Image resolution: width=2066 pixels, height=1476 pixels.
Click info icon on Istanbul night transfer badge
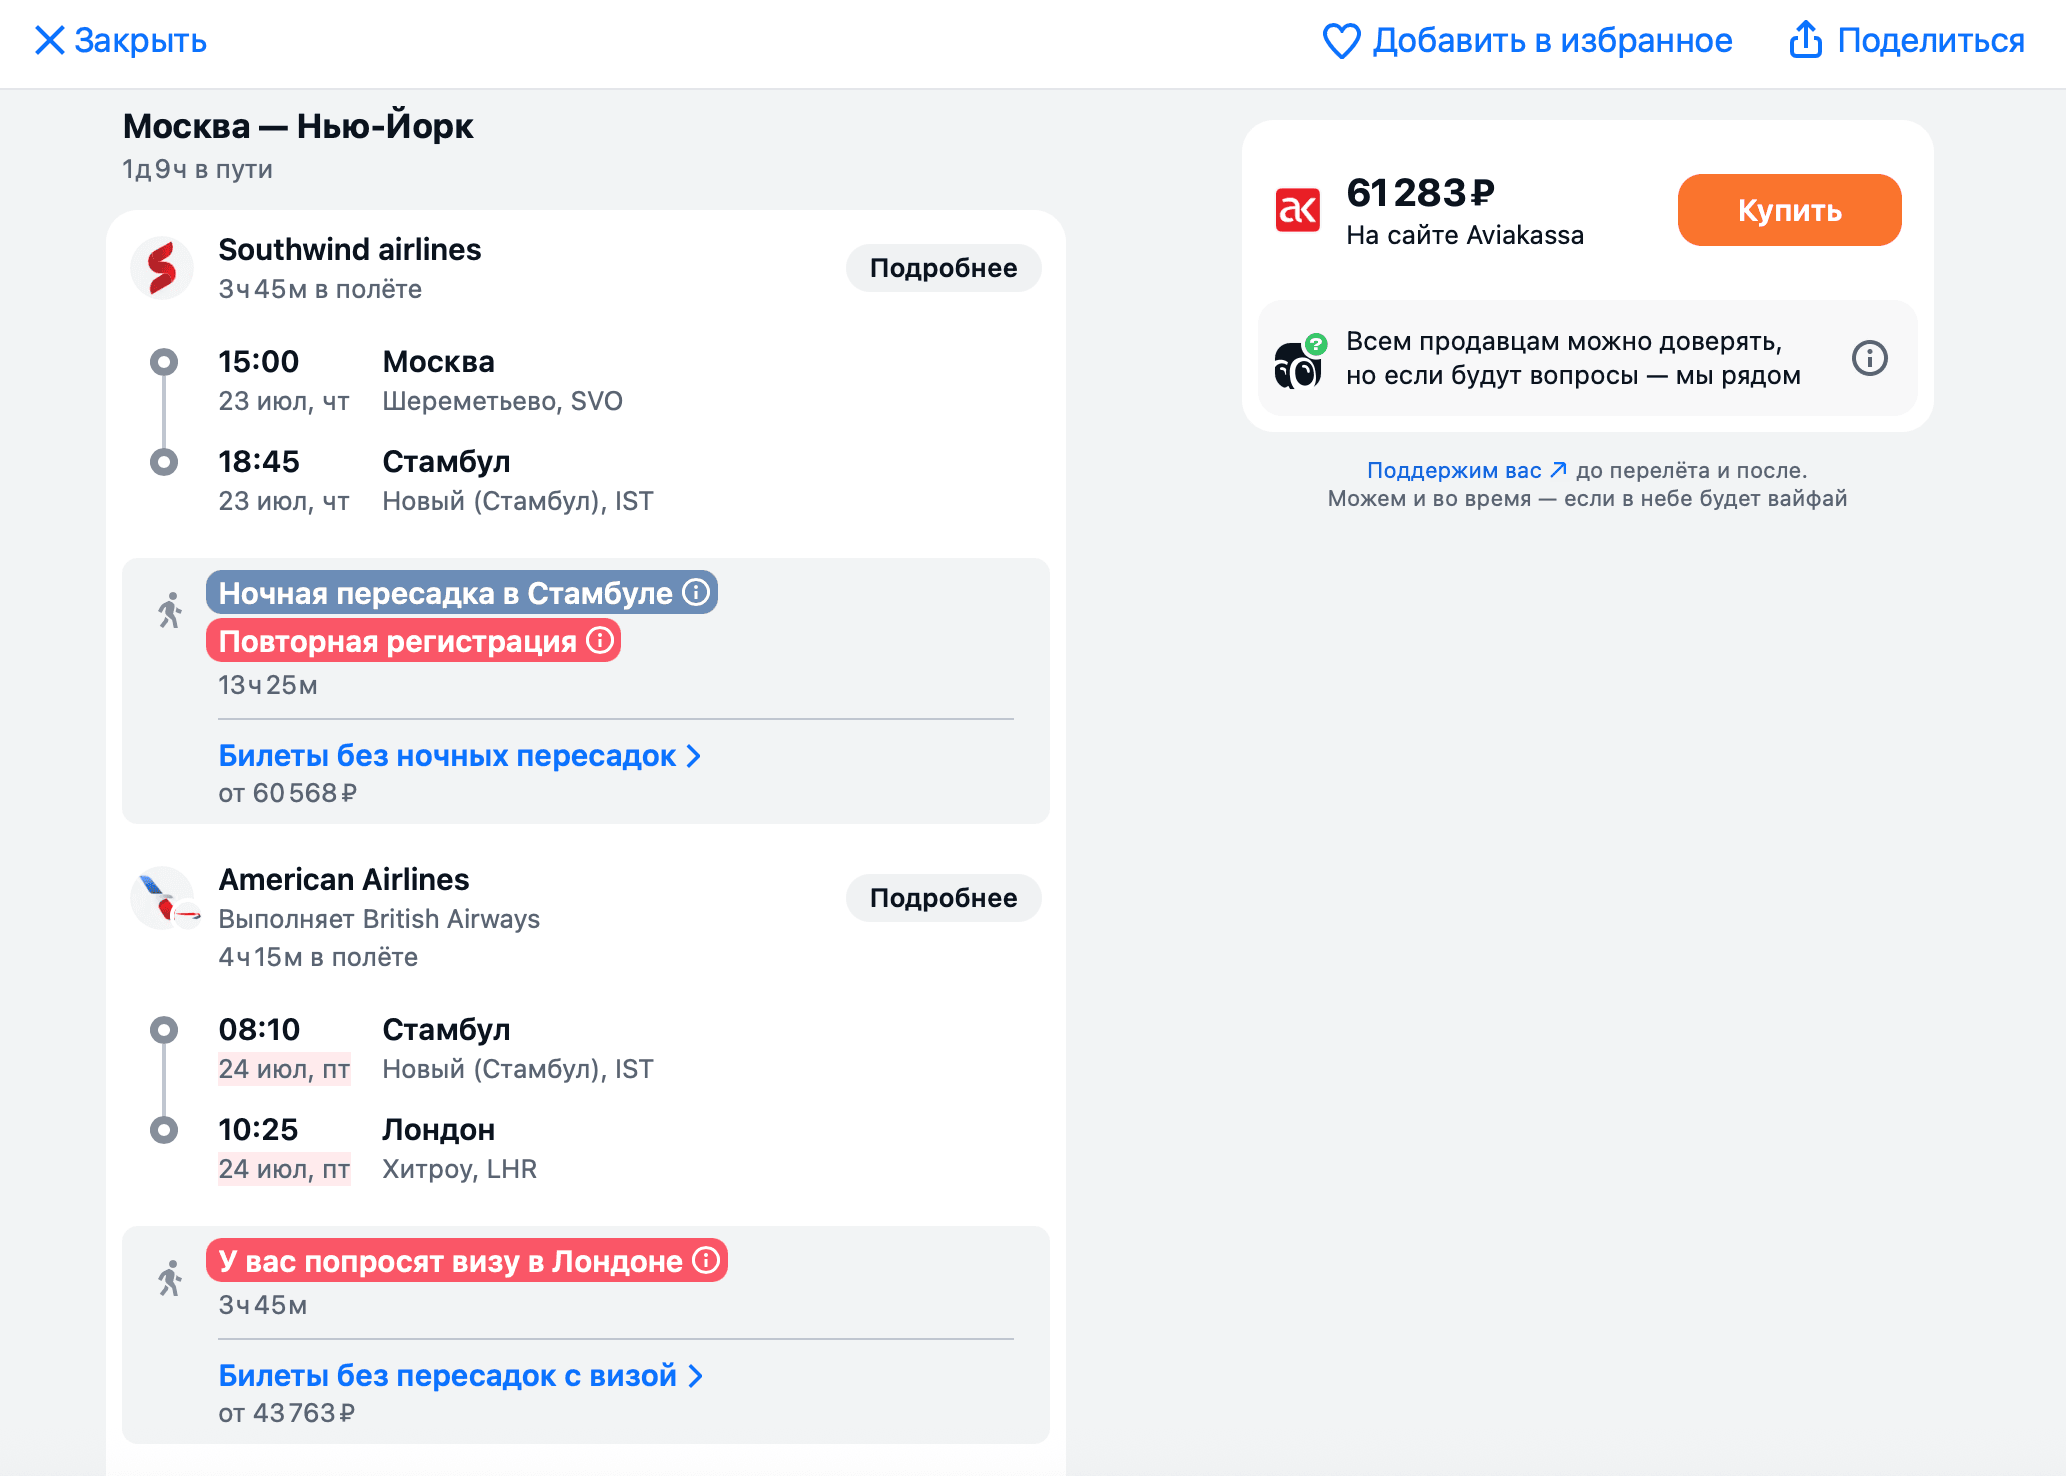(x=696, y=592)
